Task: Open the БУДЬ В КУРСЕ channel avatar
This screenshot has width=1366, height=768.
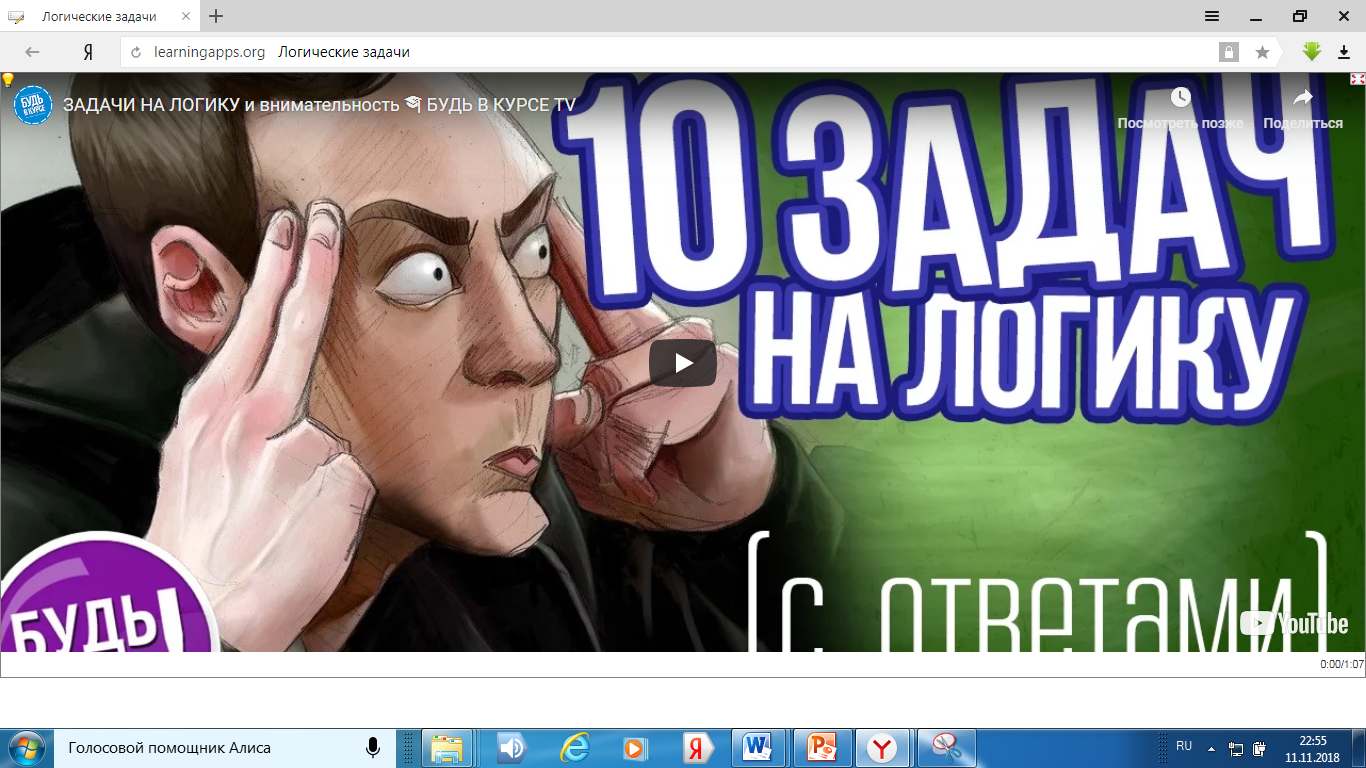Action: 33,105
